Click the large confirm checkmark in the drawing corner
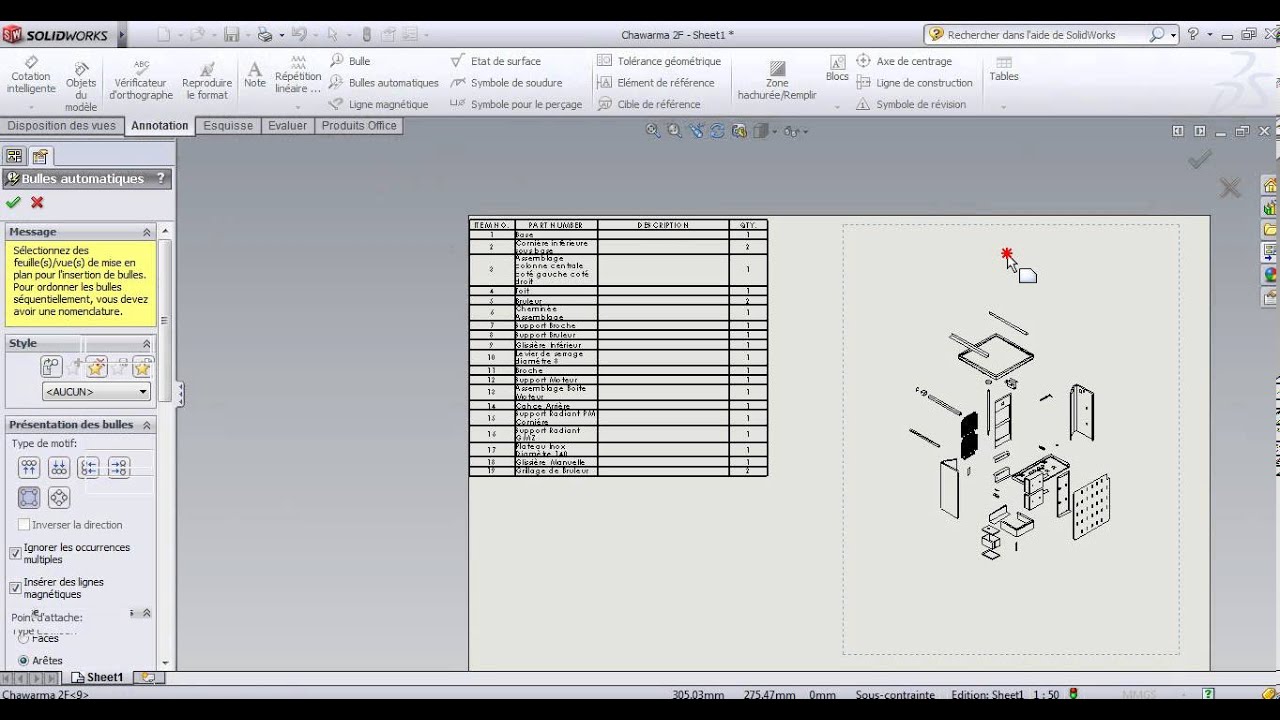 click(x=1200, y=158)
